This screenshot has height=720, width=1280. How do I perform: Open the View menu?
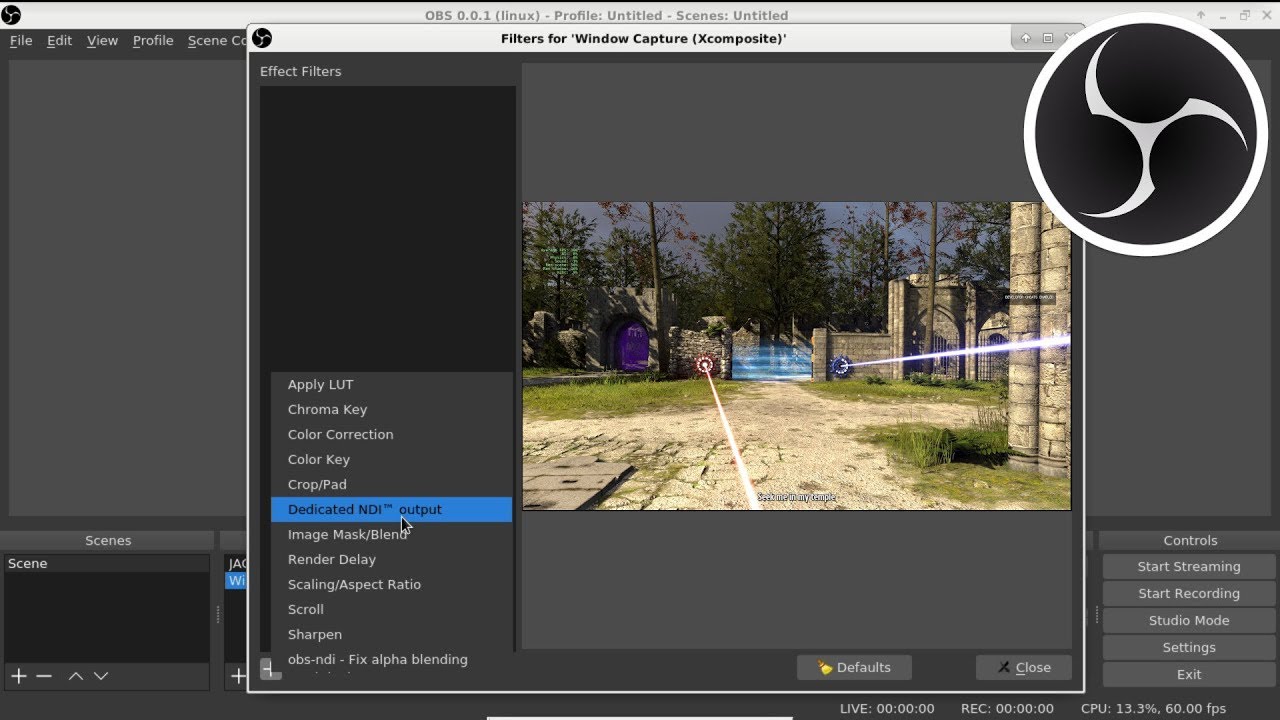[x=102, y=41]
